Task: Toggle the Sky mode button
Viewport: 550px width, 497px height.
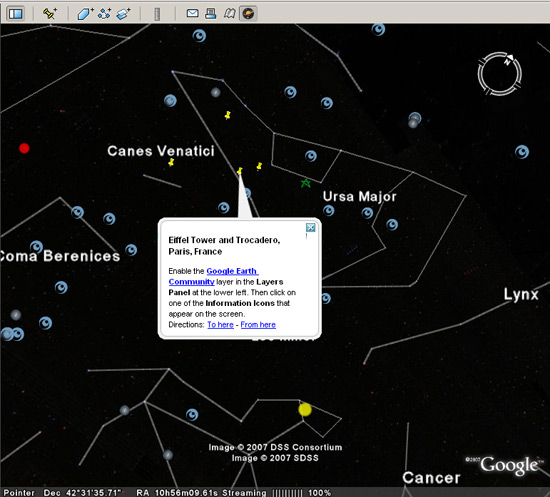Action: coord(248,14)
